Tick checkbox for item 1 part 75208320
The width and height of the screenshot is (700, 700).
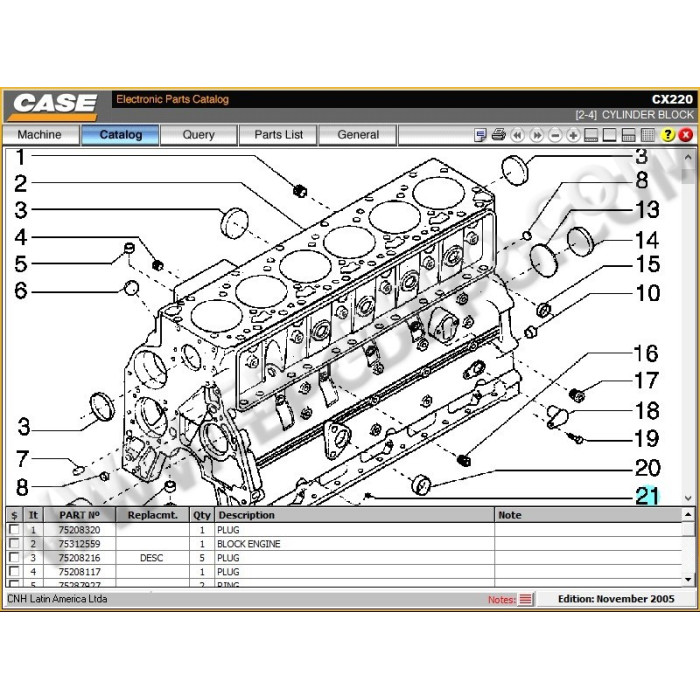point(14,529)
